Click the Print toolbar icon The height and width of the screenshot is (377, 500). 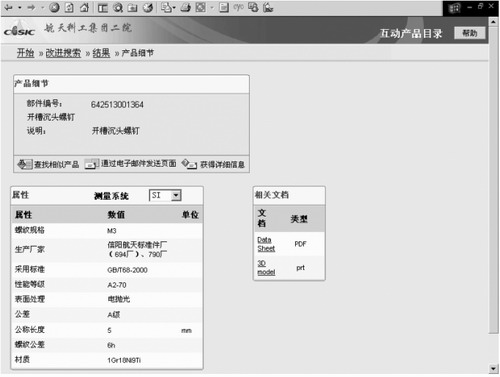click(186, 7)
